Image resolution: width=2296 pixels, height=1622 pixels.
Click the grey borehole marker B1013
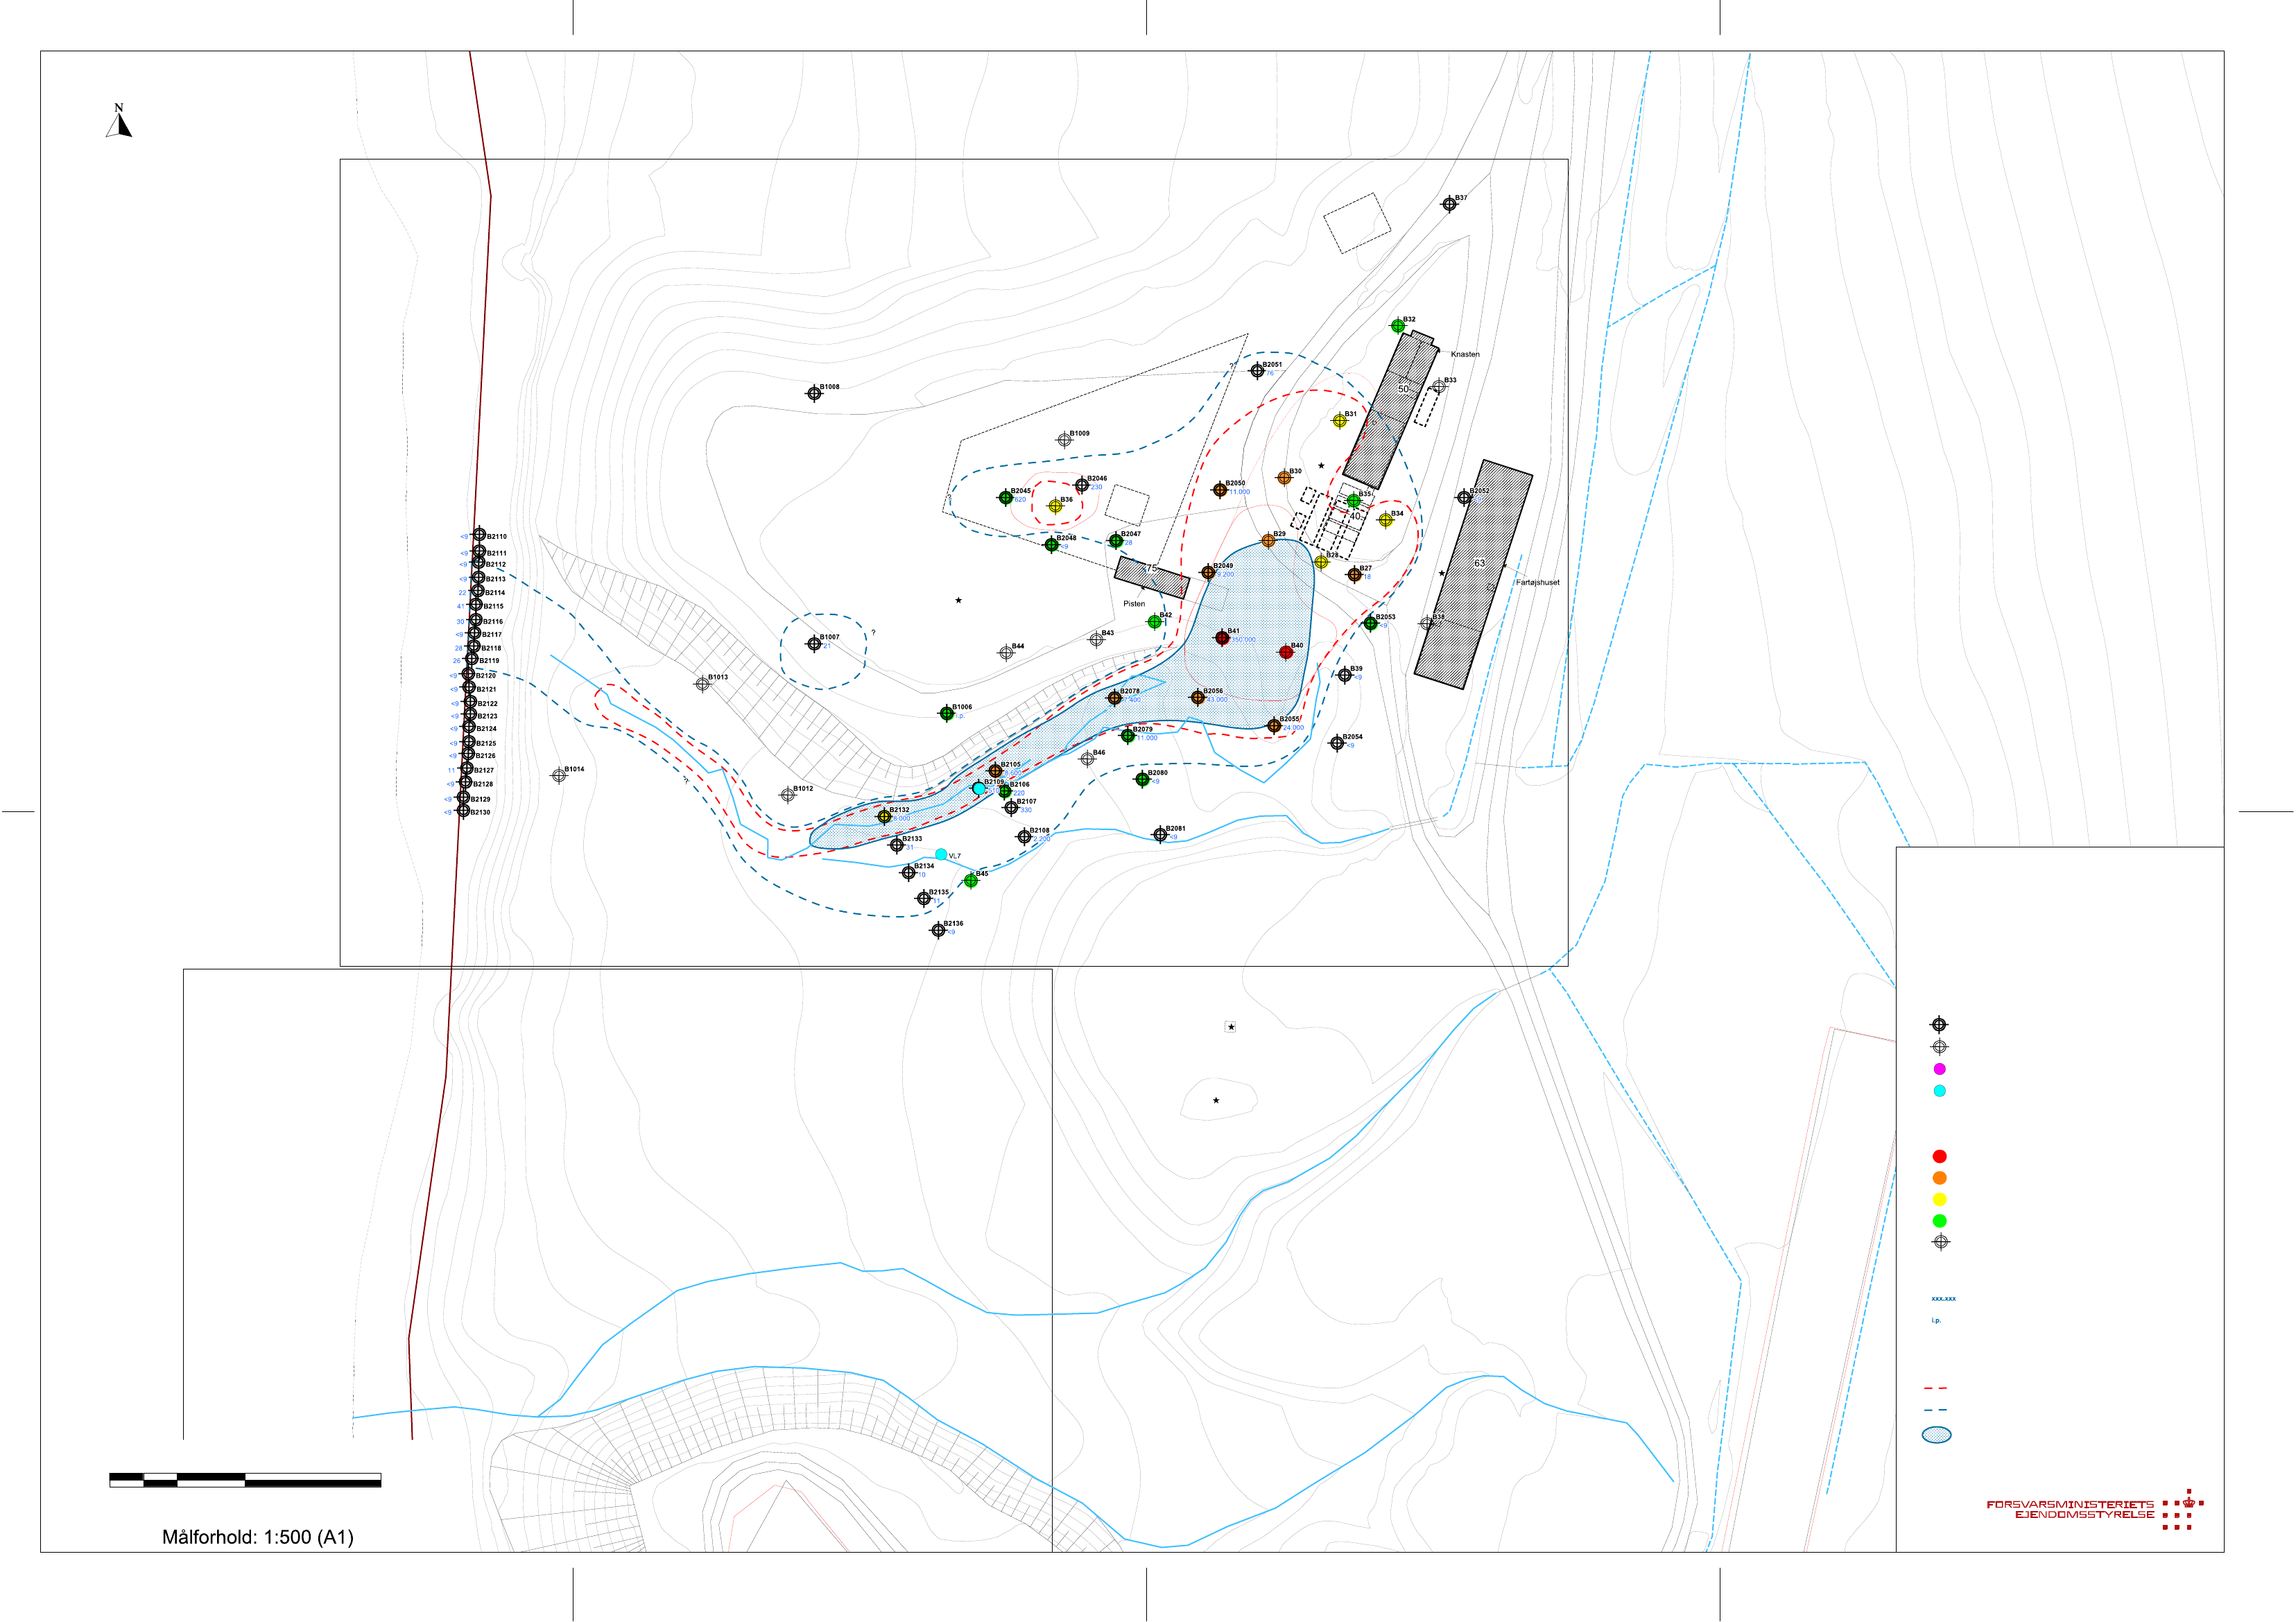click(702, 684)
